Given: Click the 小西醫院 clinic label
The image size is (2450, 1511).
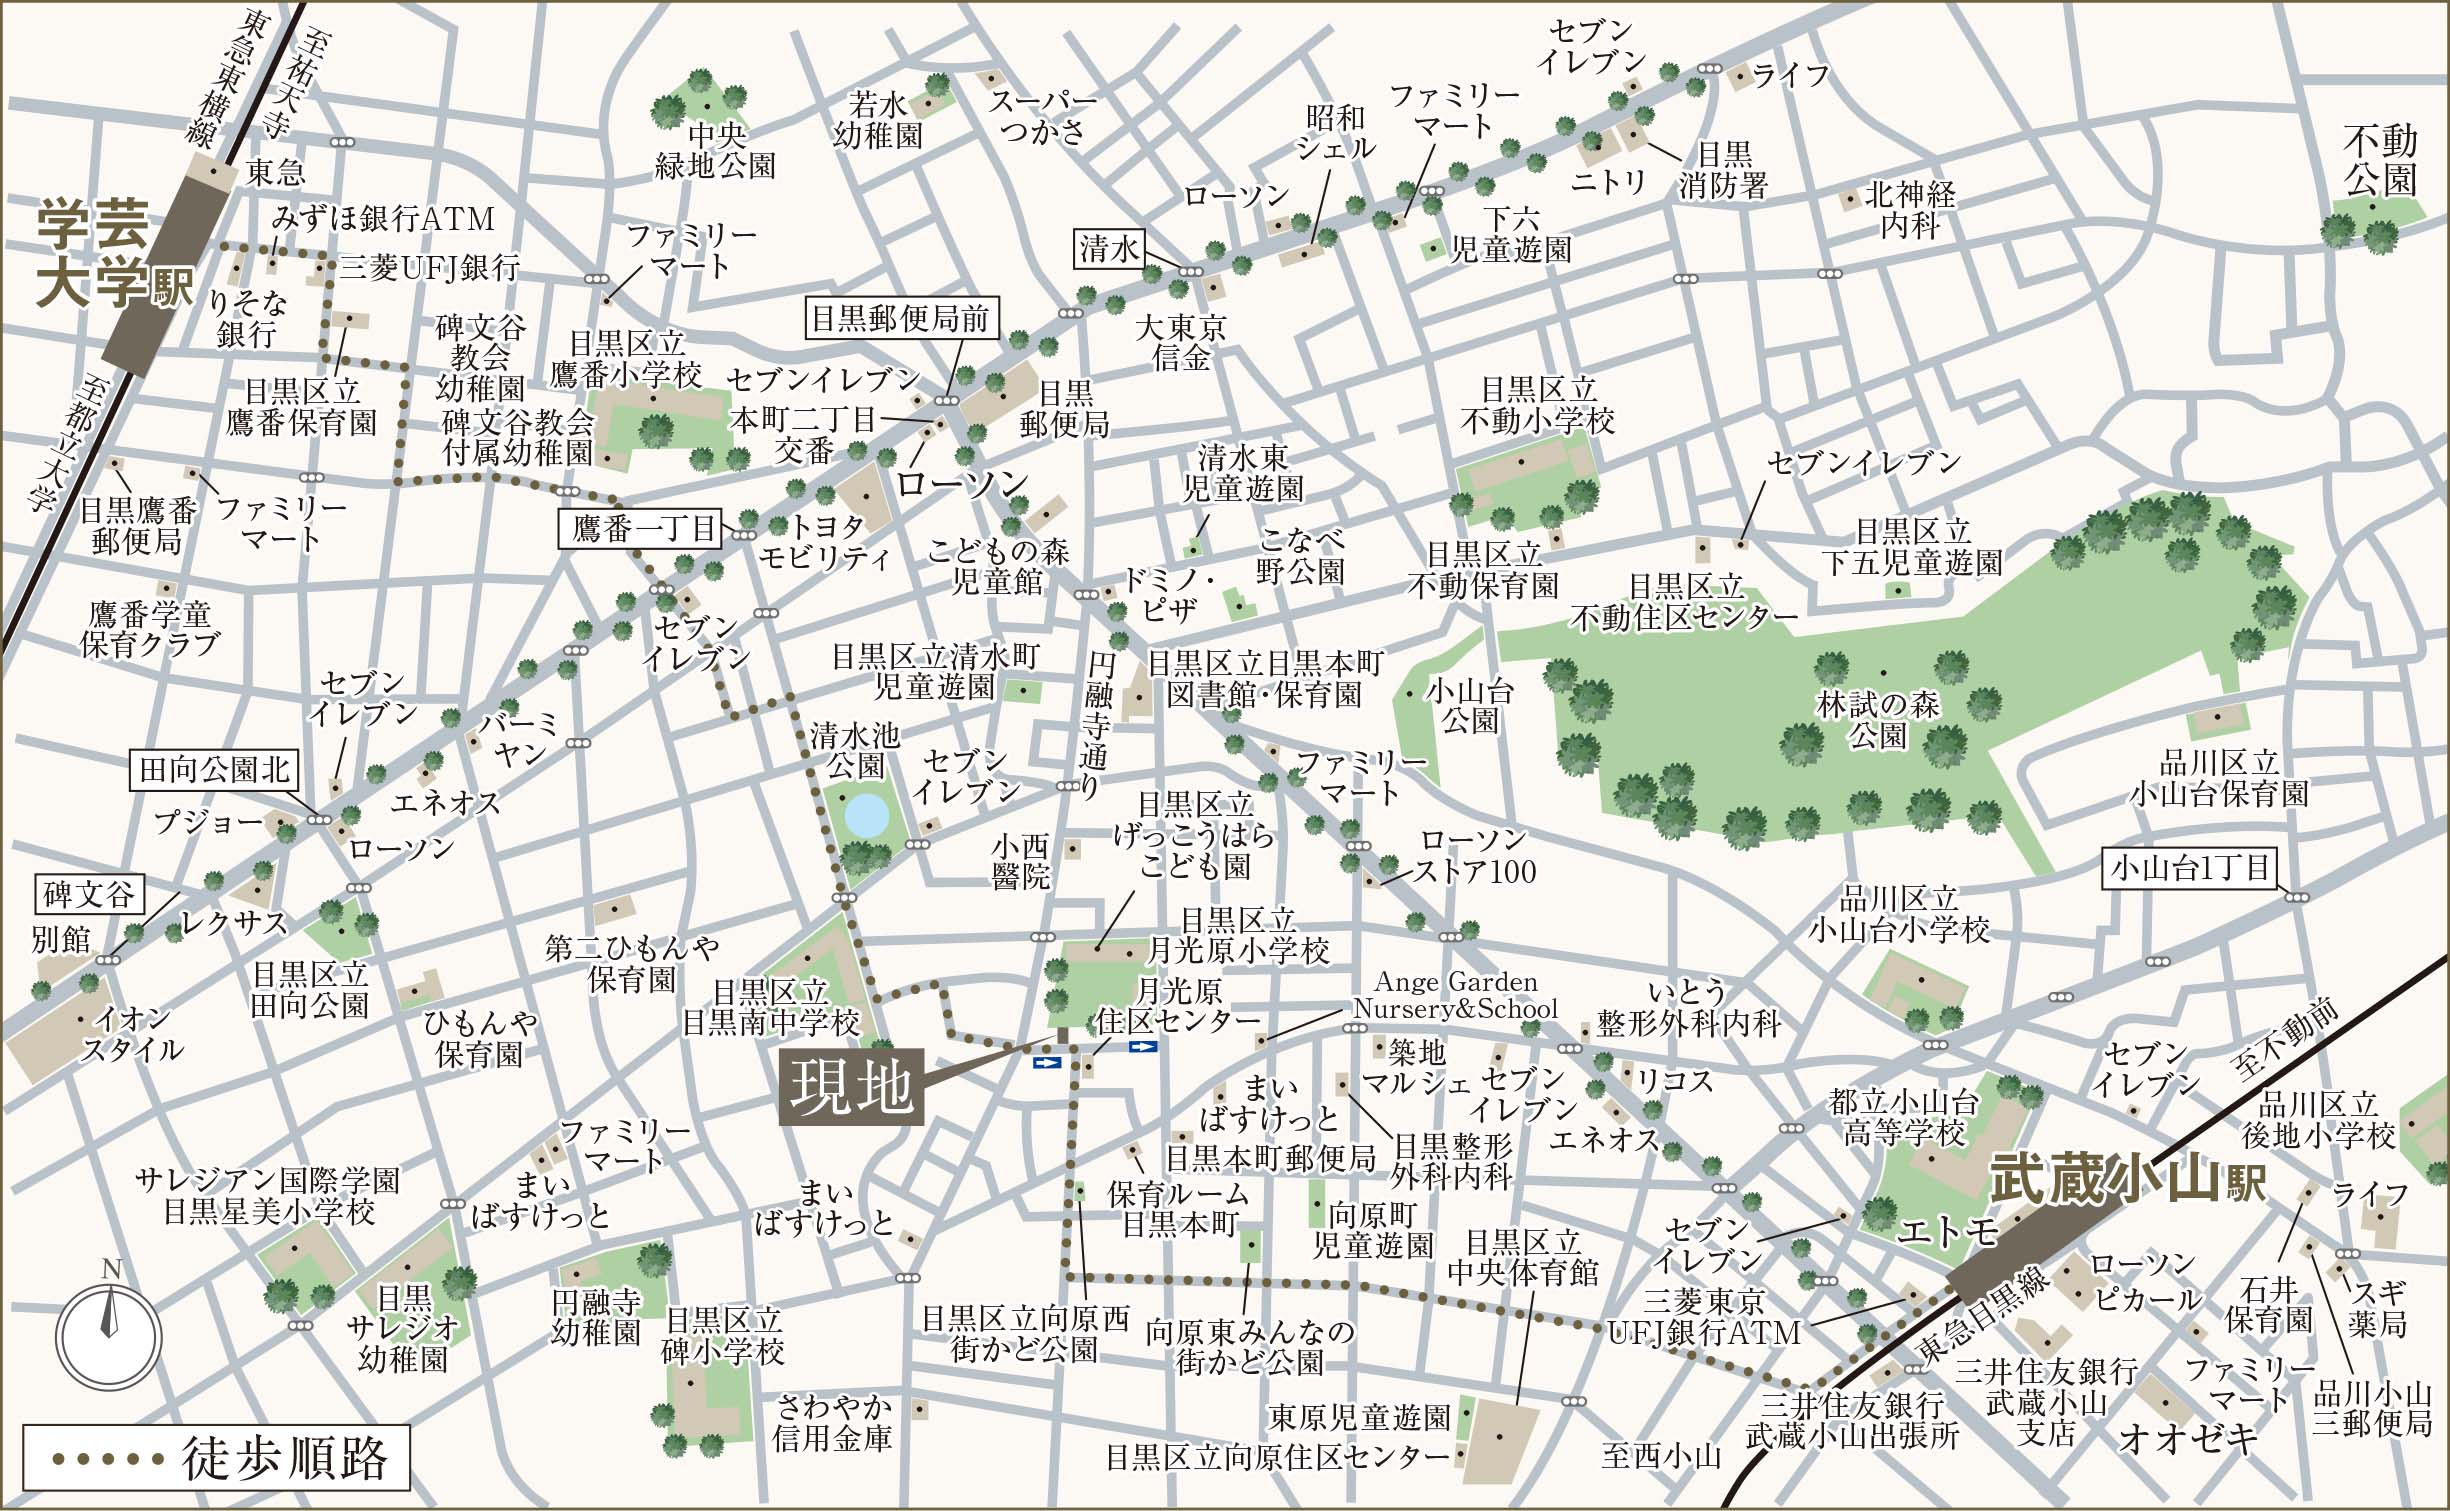Looking at the screenshot, I should point(1021,861).
